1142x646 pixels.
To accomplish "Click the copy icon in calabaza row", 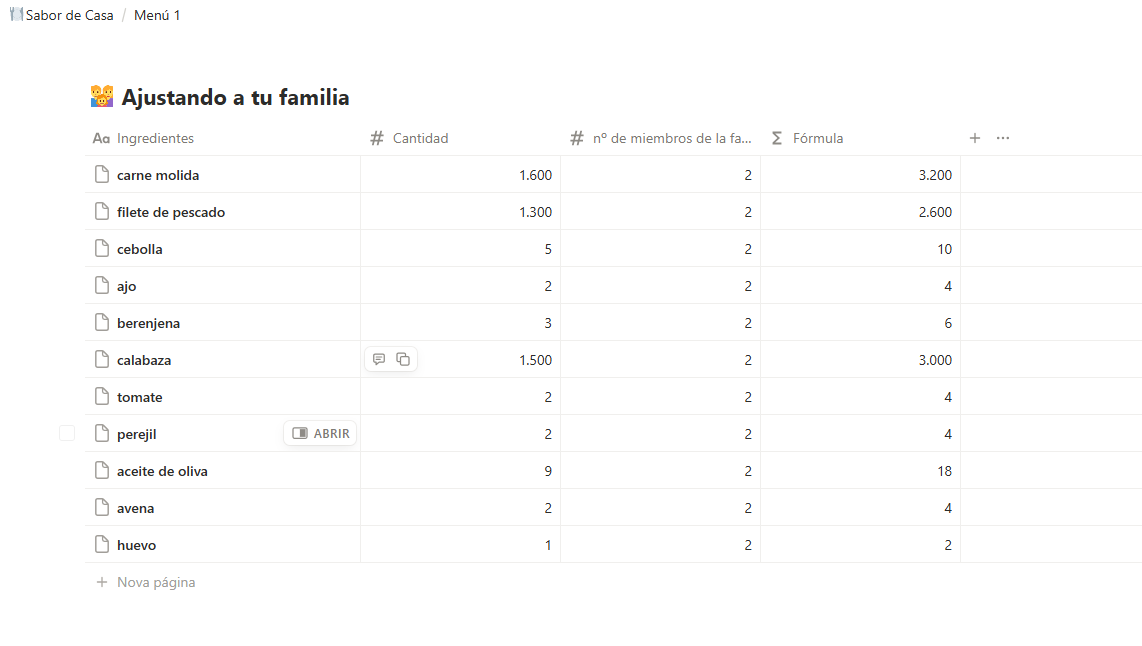I will point(403,359).
